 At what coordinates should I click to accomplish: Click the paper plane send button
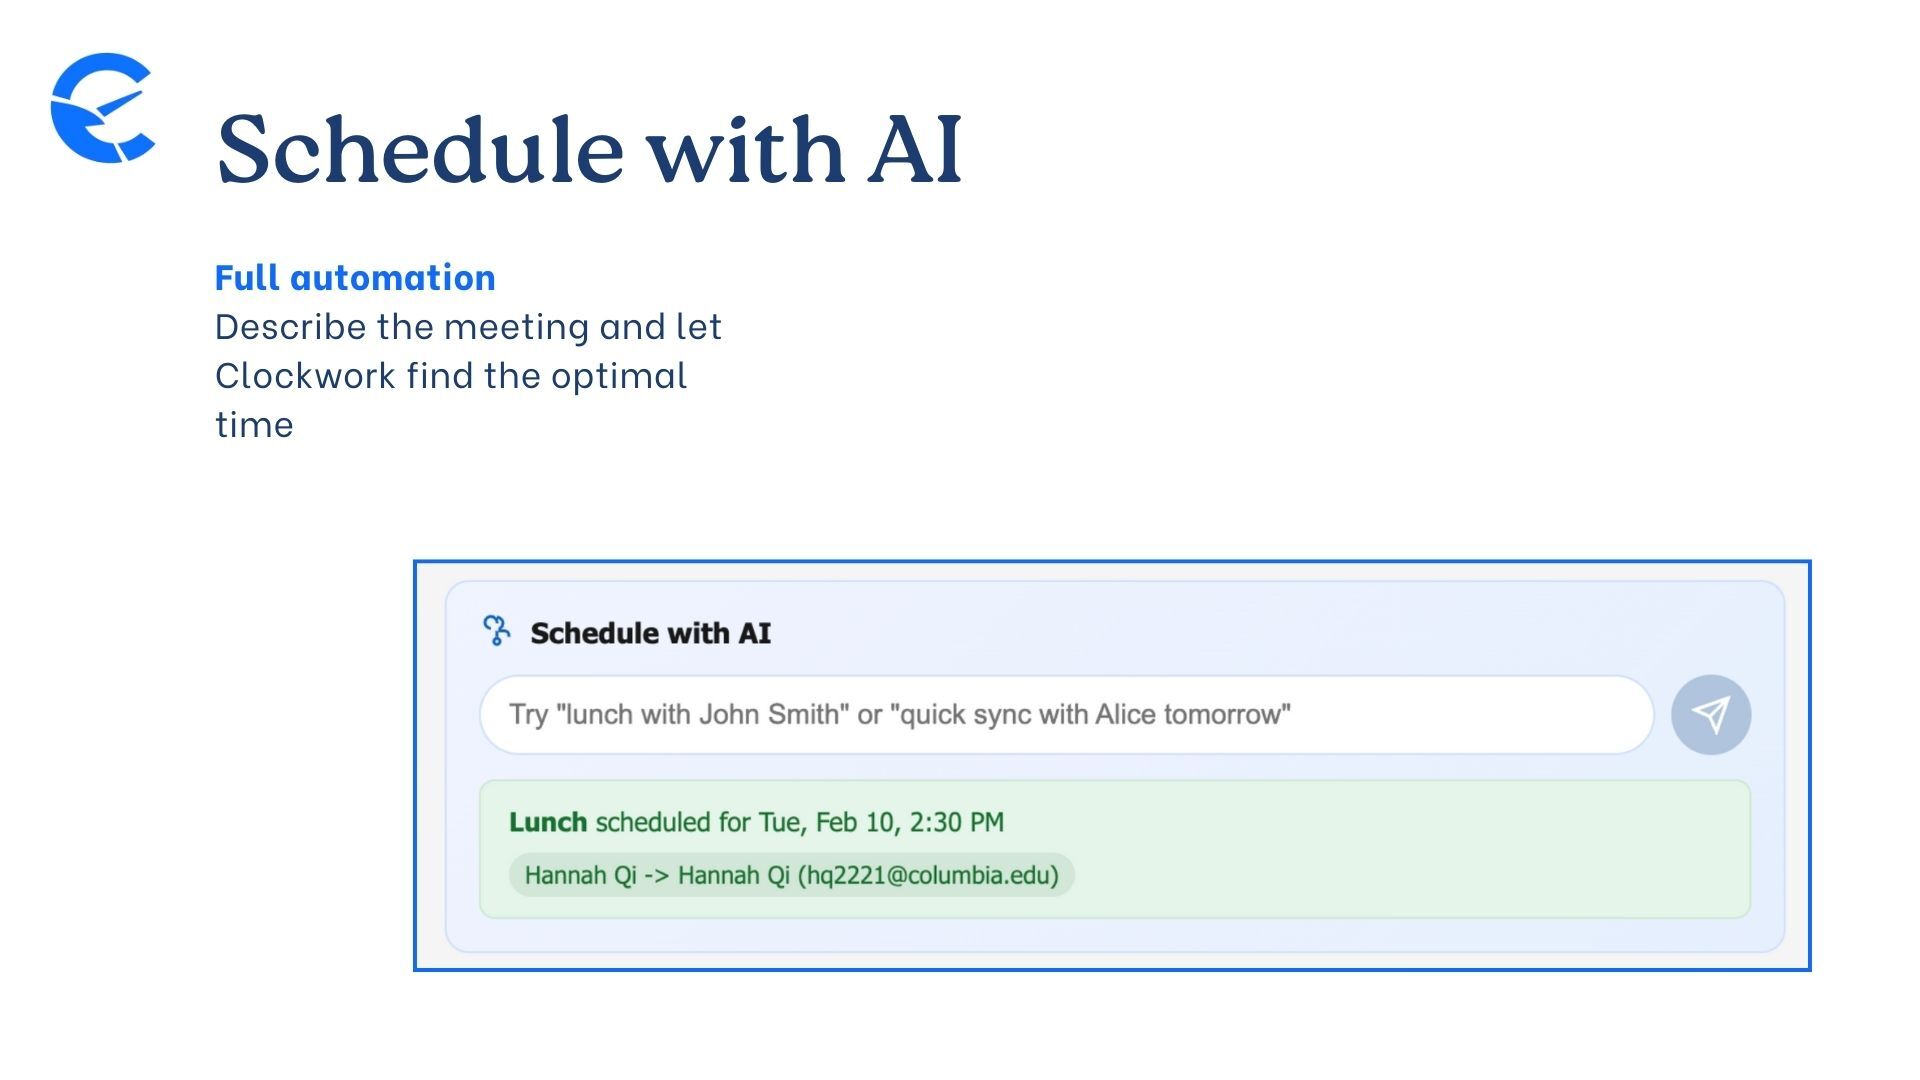pyautogui.click(x=1710, y=714)
